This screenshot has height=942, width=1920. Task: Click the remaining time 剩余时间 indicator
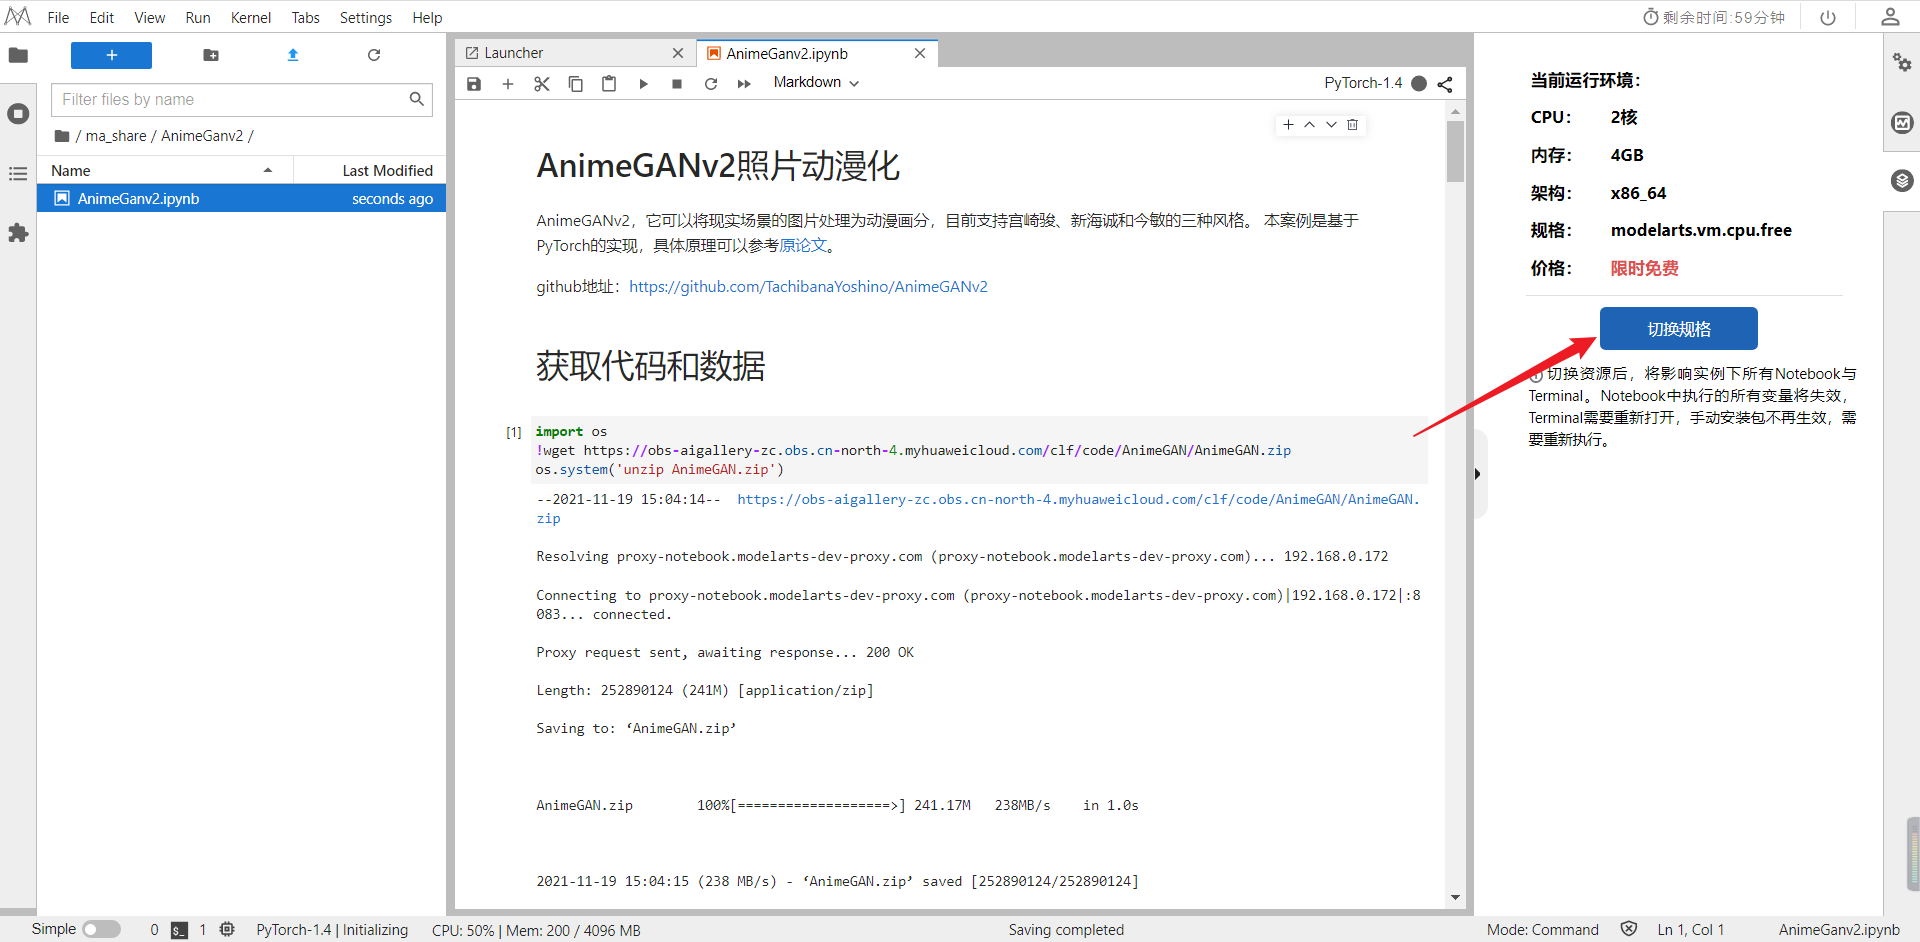1714,18
